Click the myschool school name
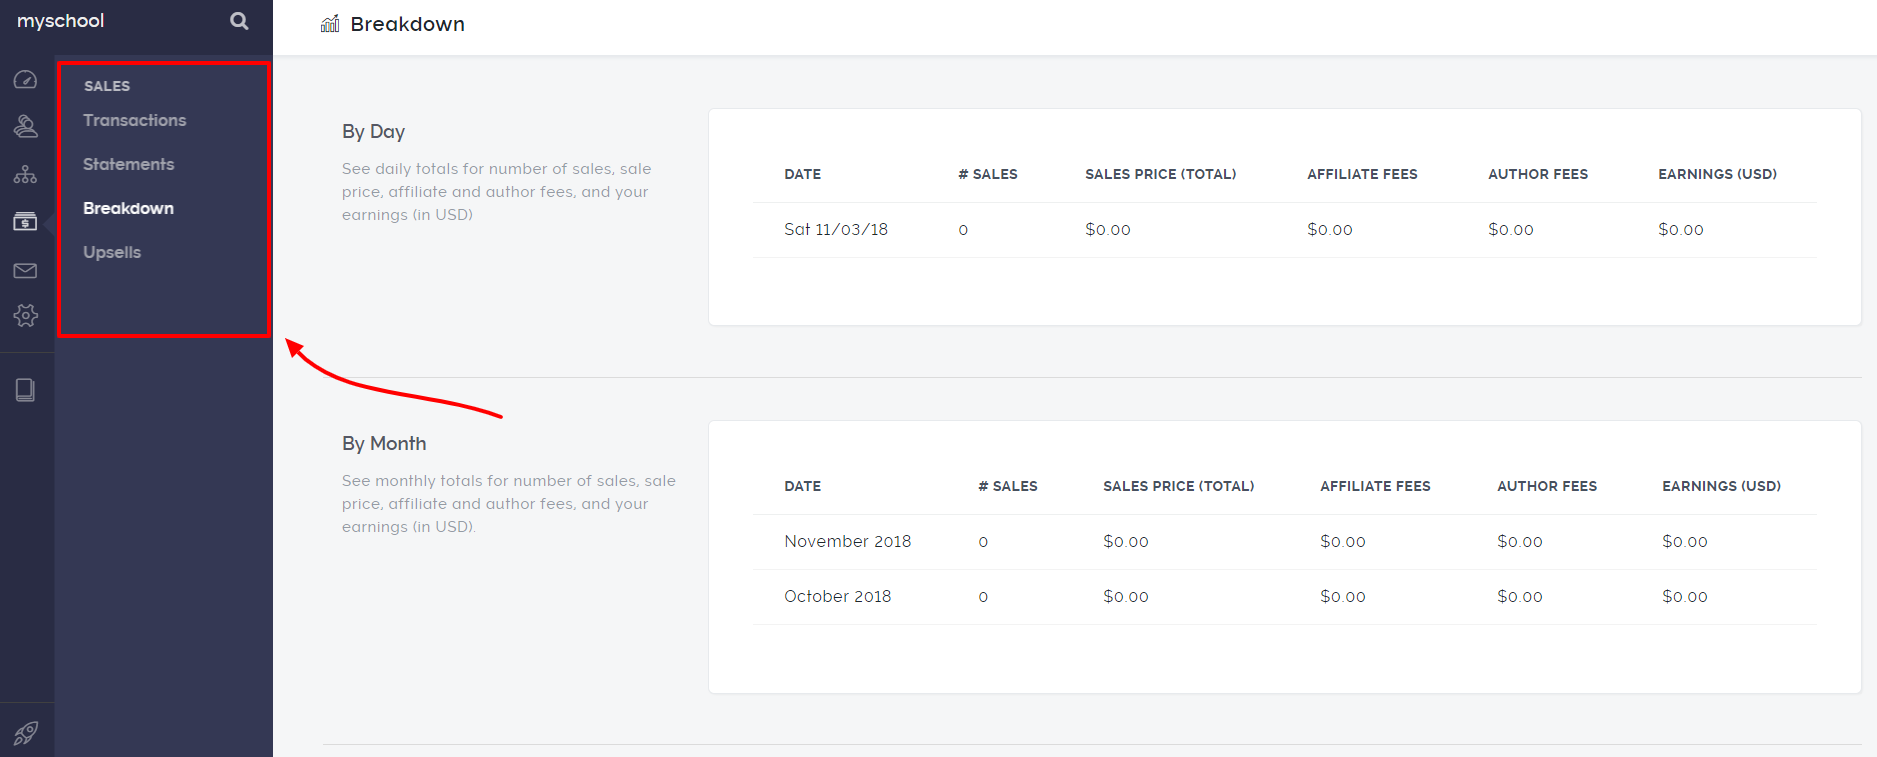Image resolution: width=1877 pixels, height=757 pixels. (x=61, y=21)
